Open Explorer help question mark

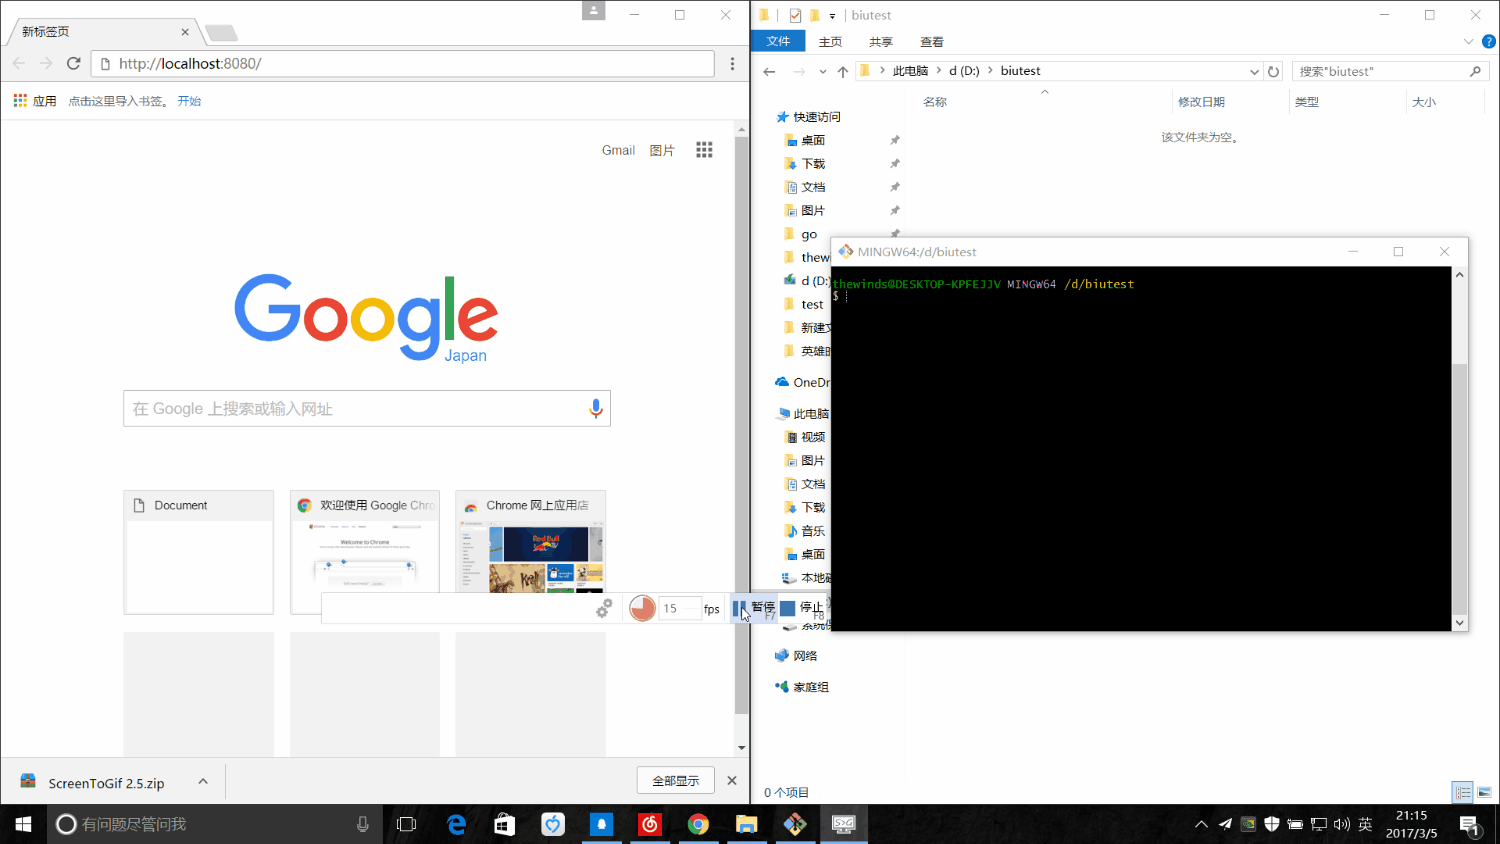[x=1488, y=42]
